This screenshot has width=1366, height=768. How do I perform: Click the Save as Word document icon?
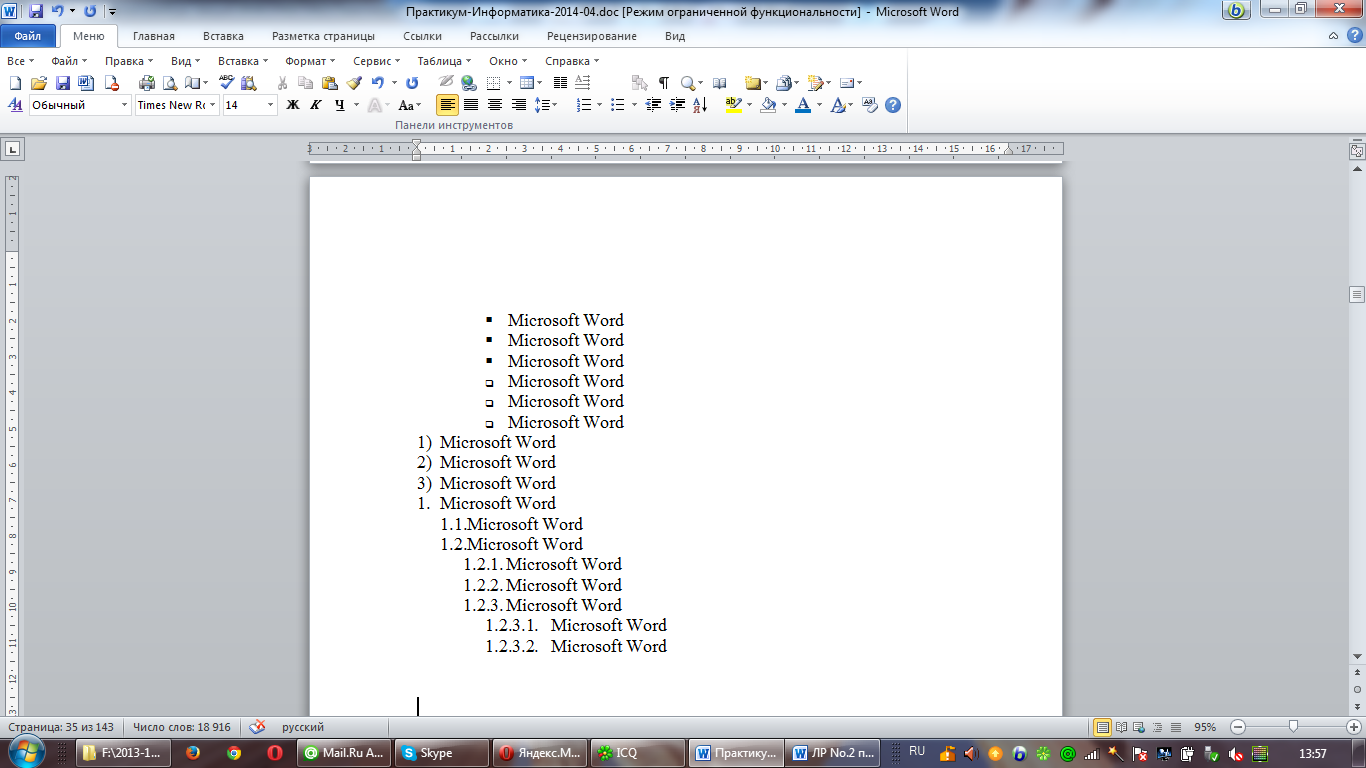click(x=85, y=83)
